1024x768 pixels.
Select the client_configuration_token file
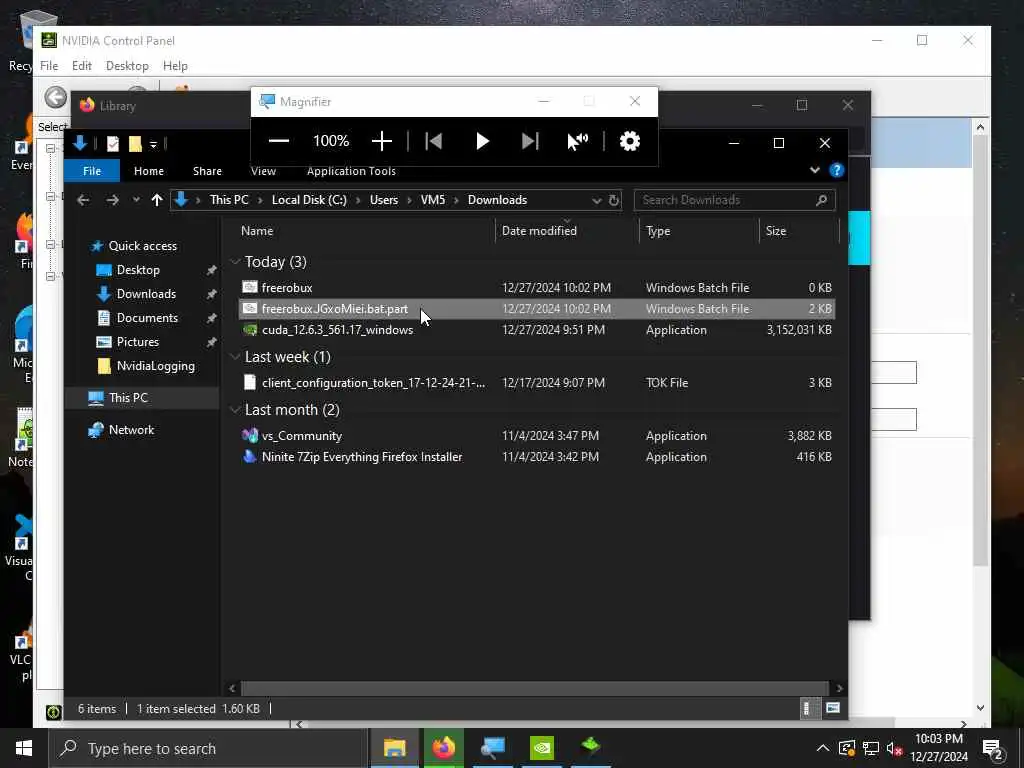pyautogui.click(x=537, y=383)
